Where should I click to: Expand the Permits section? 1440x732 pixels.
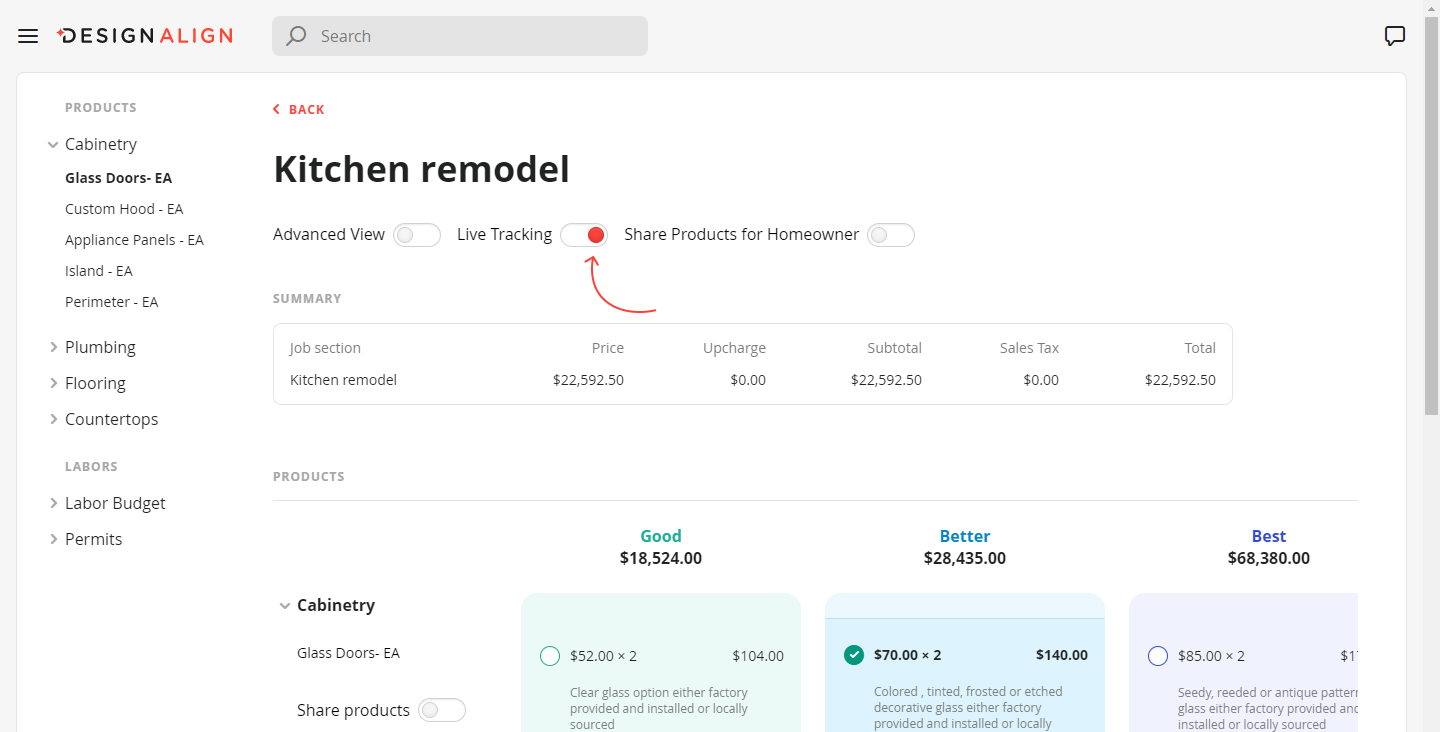click(53, 539)
